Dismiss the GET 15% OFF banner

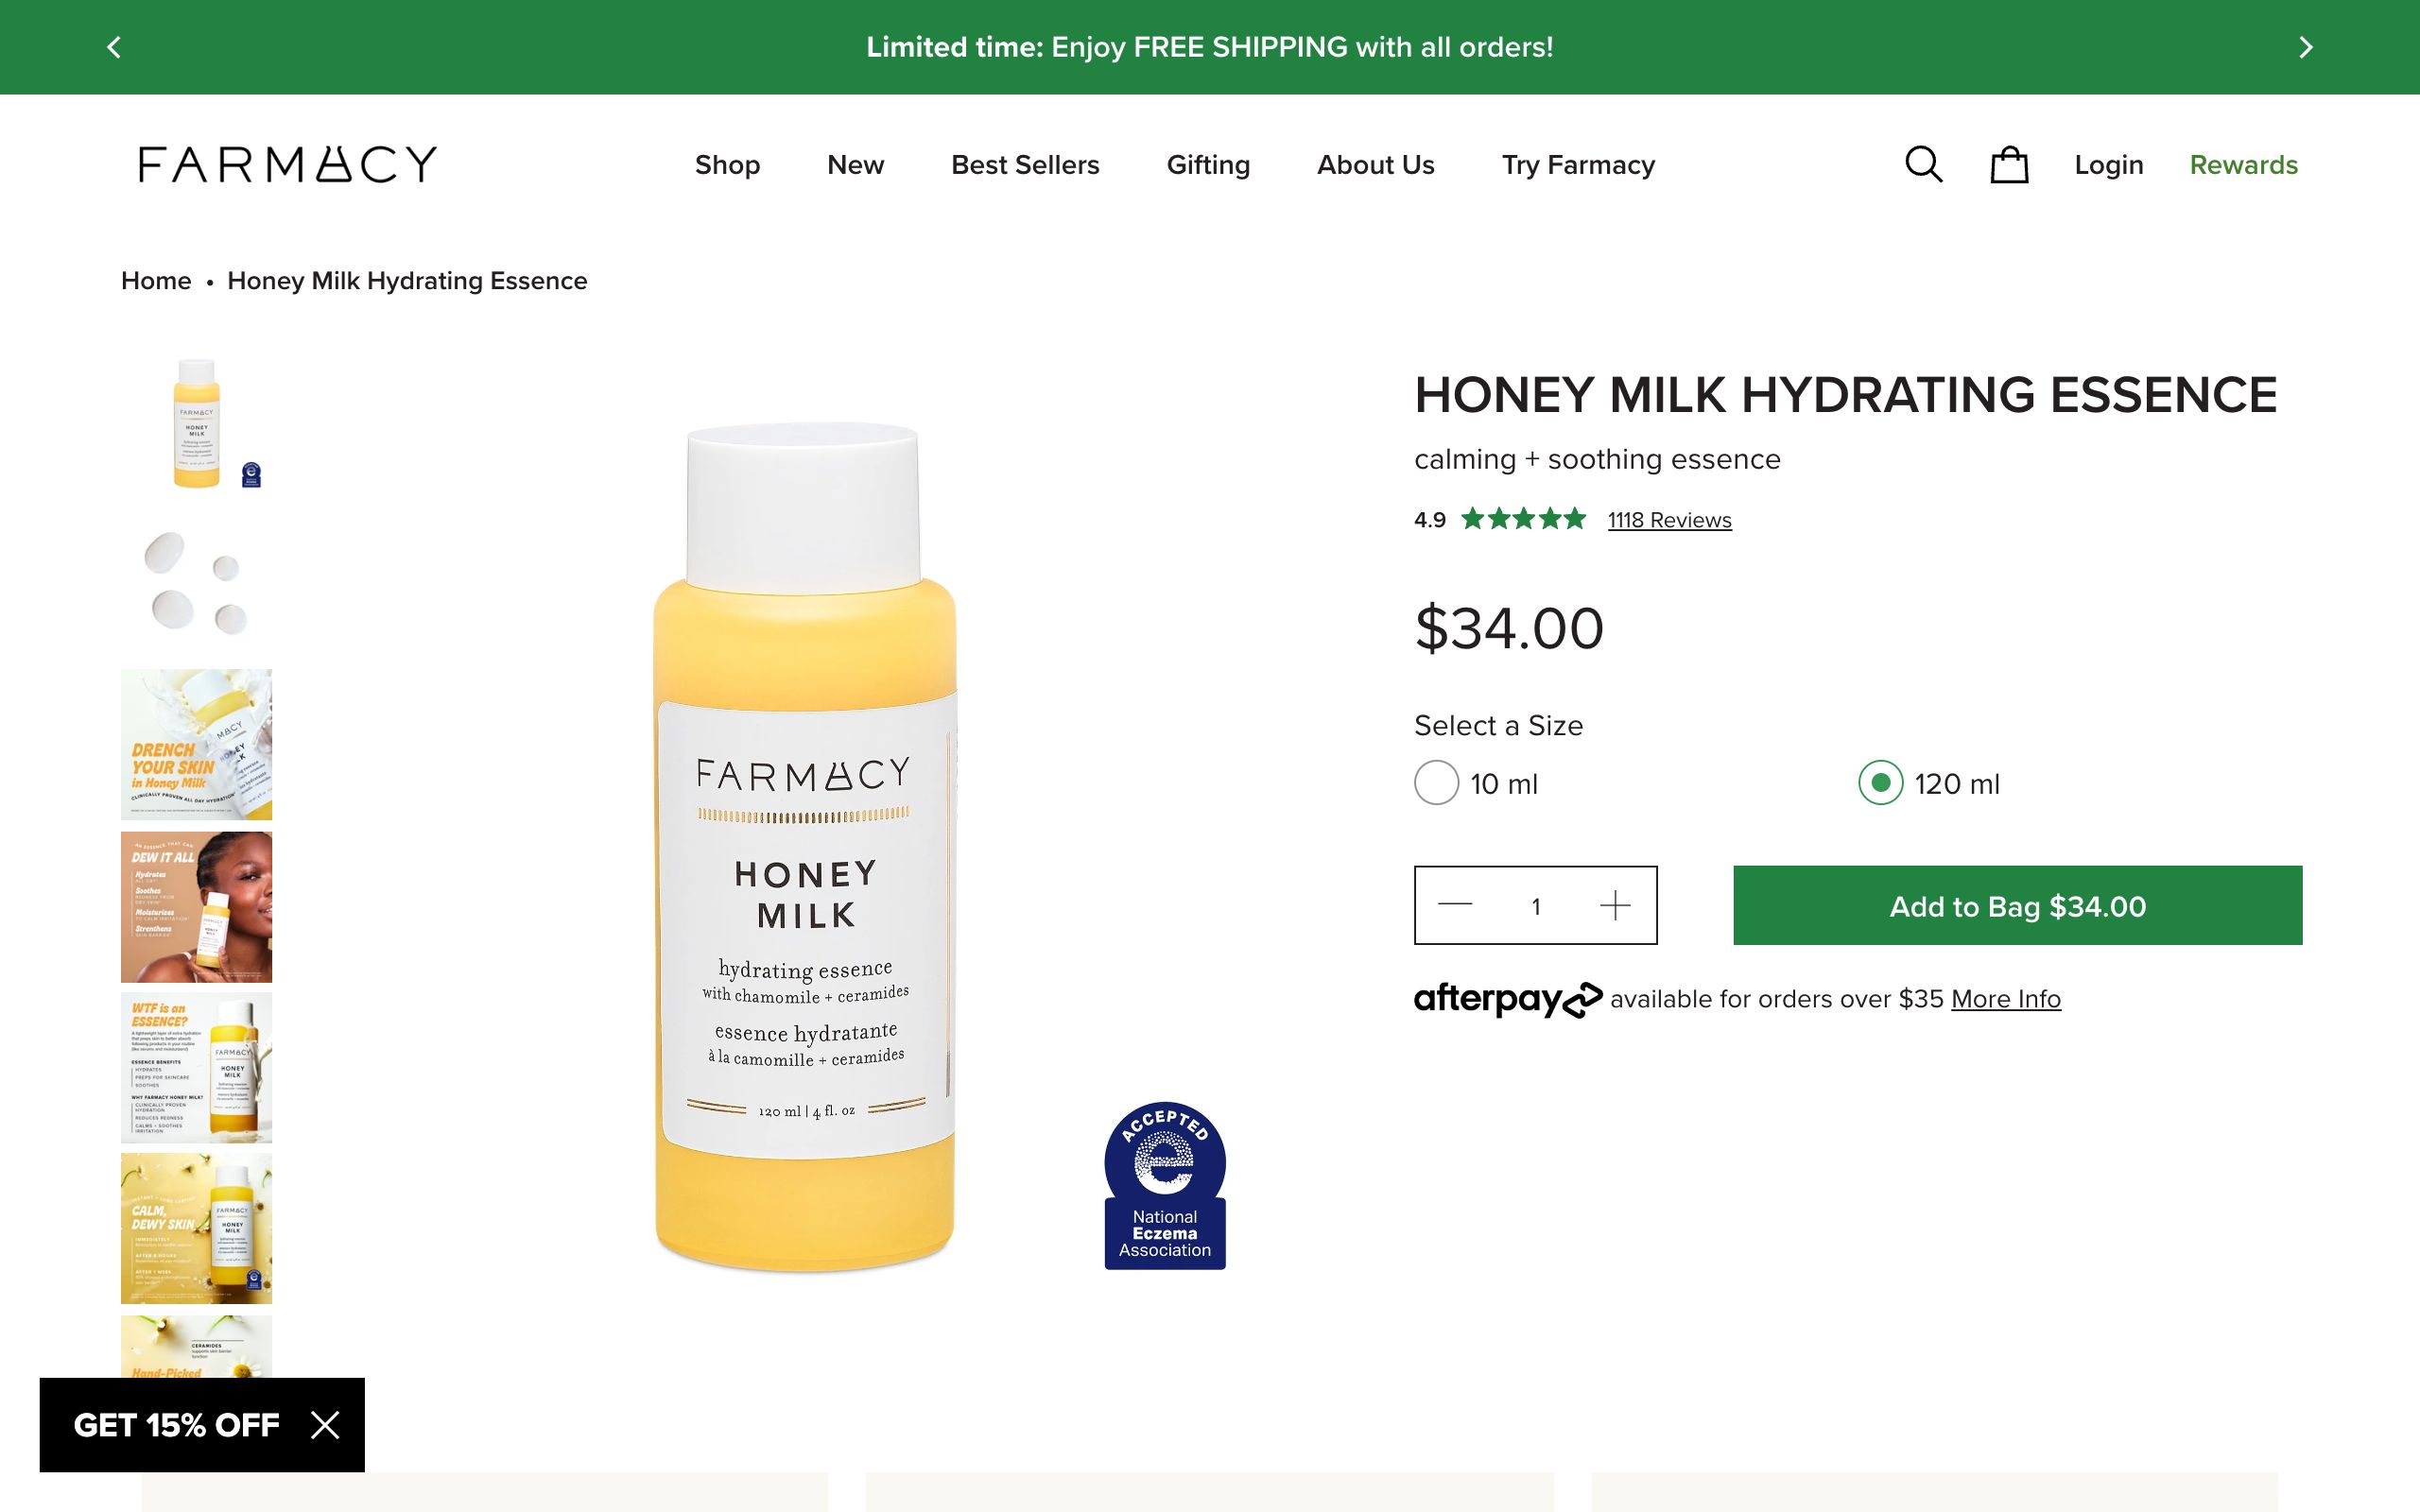(x=326, y=1426)
